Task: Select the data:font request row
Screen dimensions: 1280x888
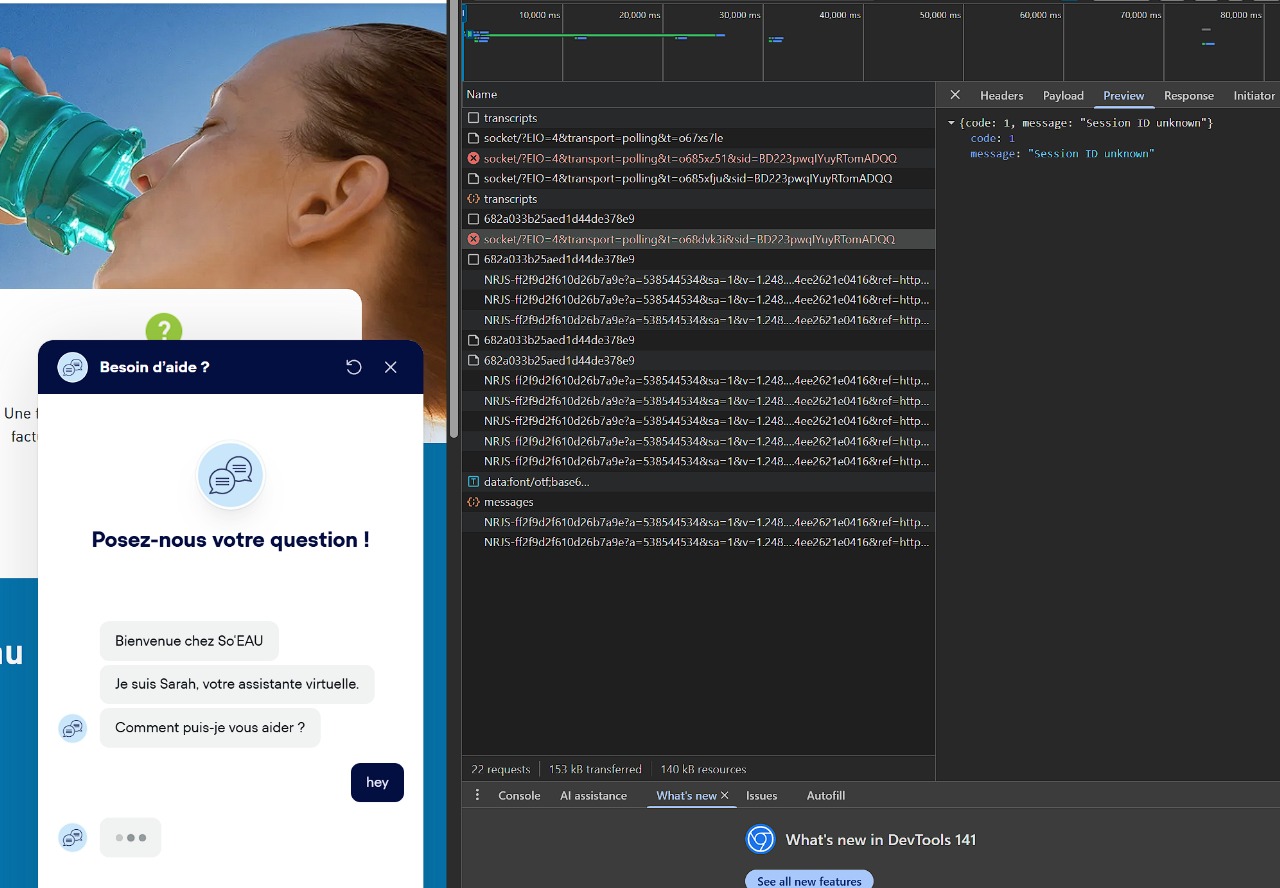Action: click(x=536, y=482)
